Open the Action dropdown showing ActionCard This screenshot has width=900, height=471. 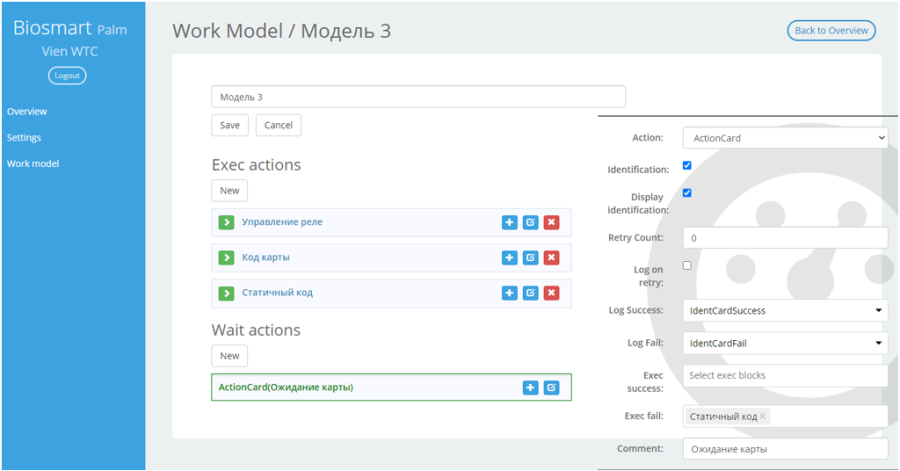(785, 138)
